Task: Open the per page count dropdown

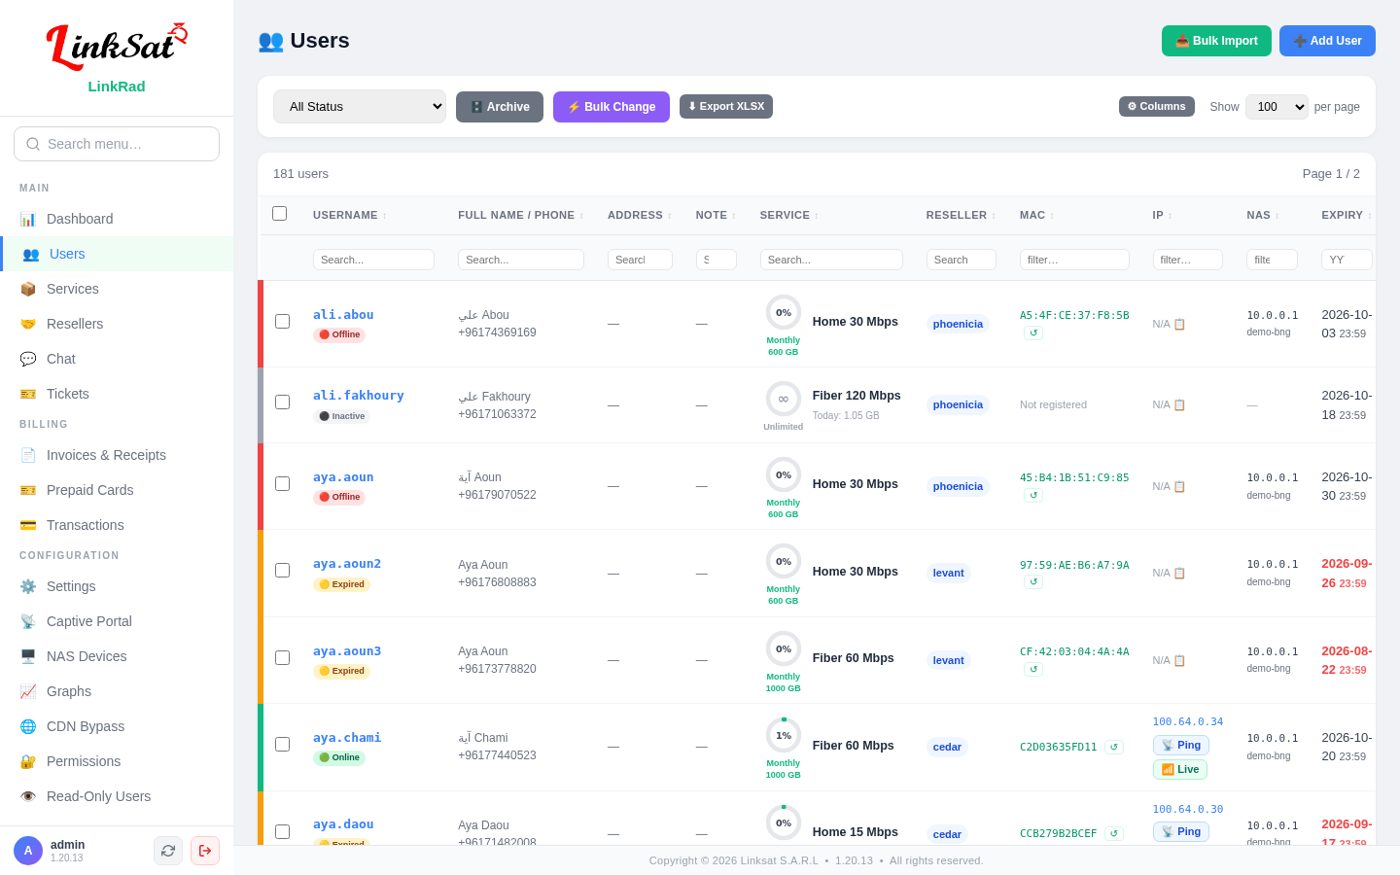Action: [1276, 107]
